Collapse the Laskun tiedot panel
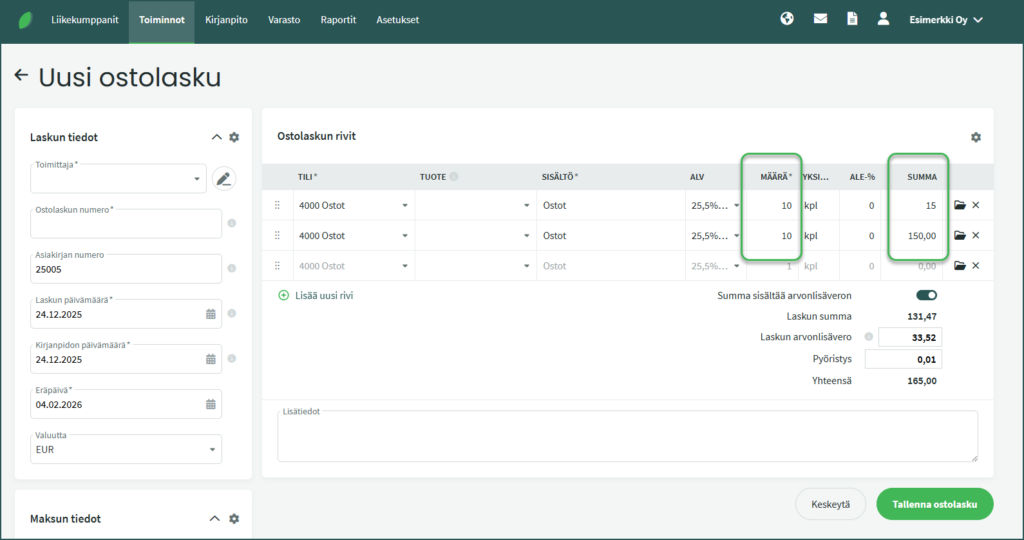 click(216, 137)
